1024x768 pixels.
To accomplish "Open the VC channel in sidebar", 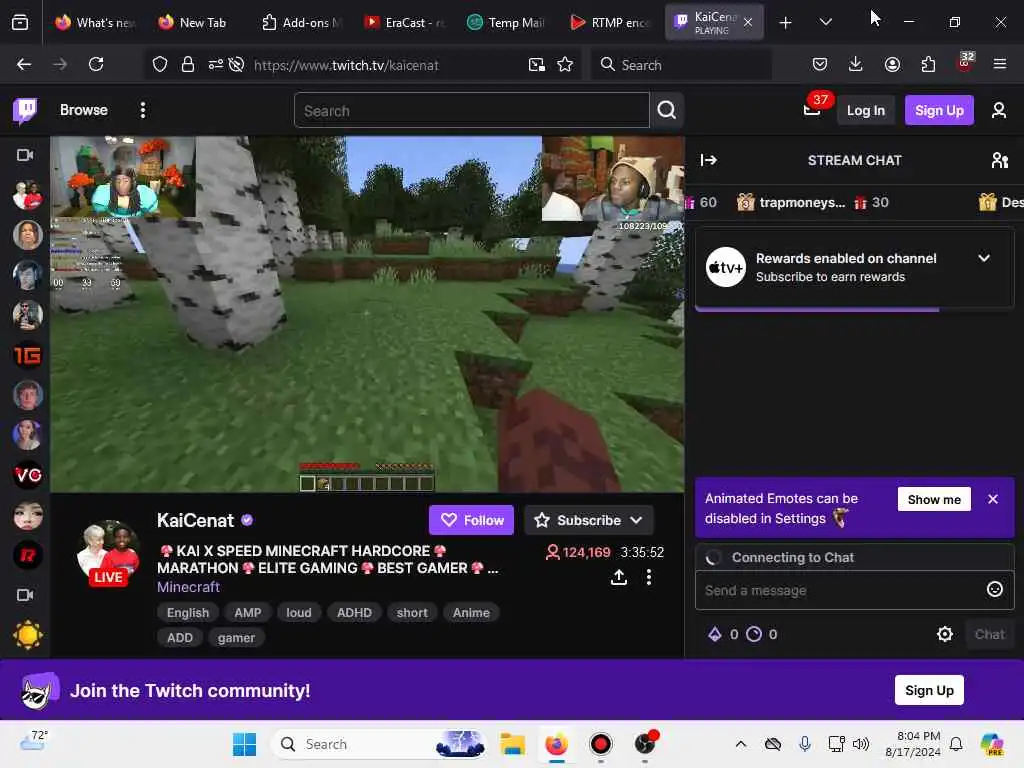I will (x=27, y=475).
